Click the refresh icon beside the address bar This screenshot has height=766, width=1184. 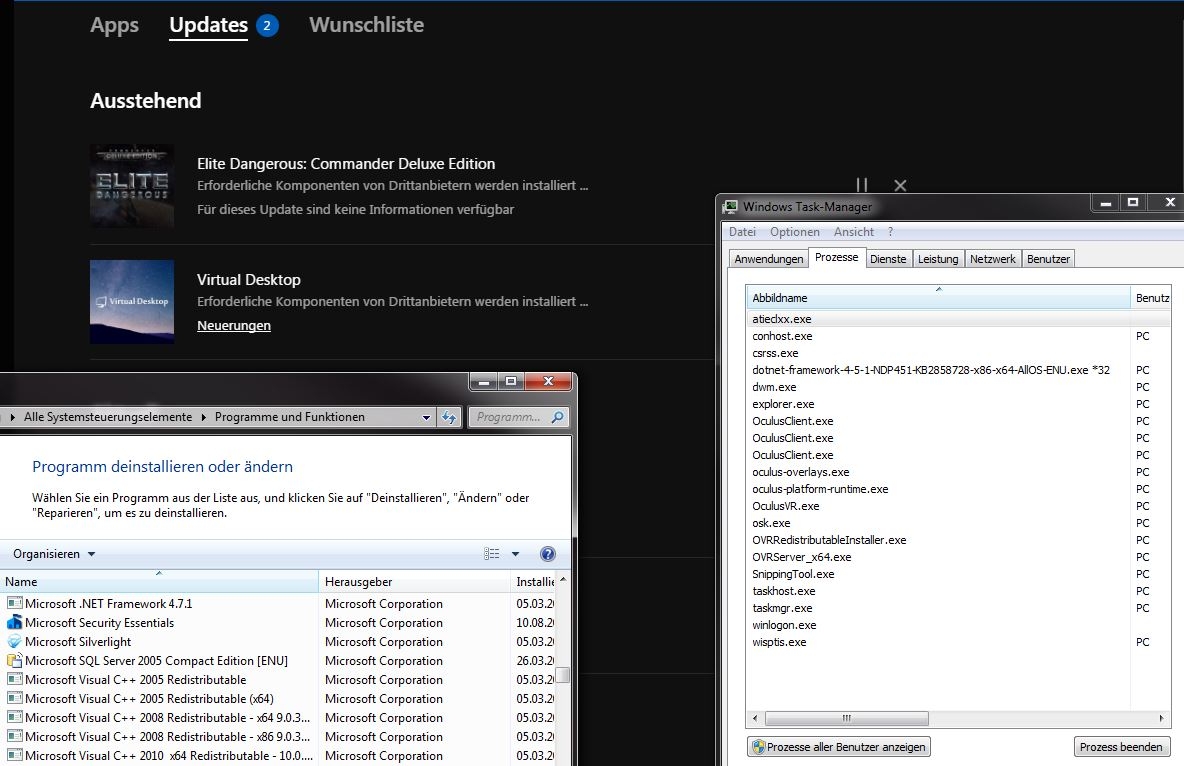[x=449, y=417]
